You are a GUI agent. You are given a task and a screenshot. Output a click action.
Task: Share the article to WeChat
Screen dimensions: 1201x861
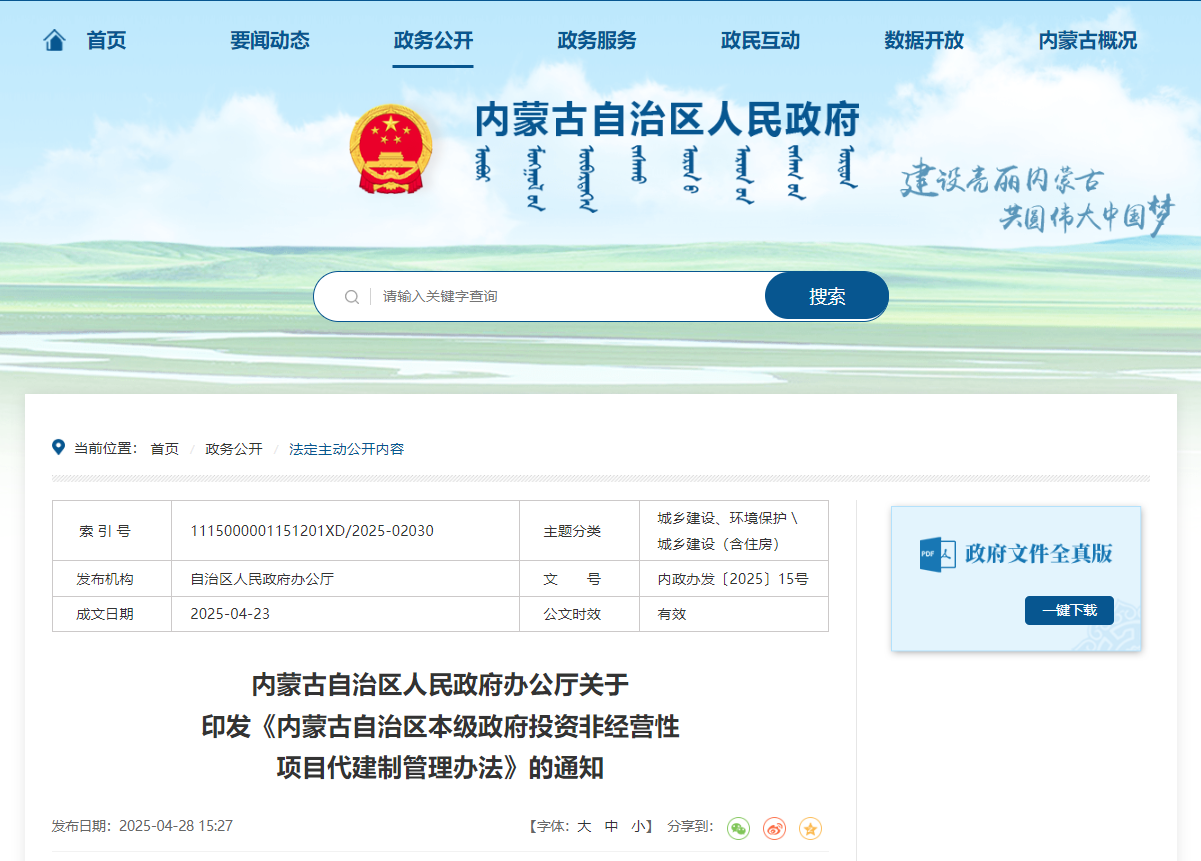click(737, 828)
